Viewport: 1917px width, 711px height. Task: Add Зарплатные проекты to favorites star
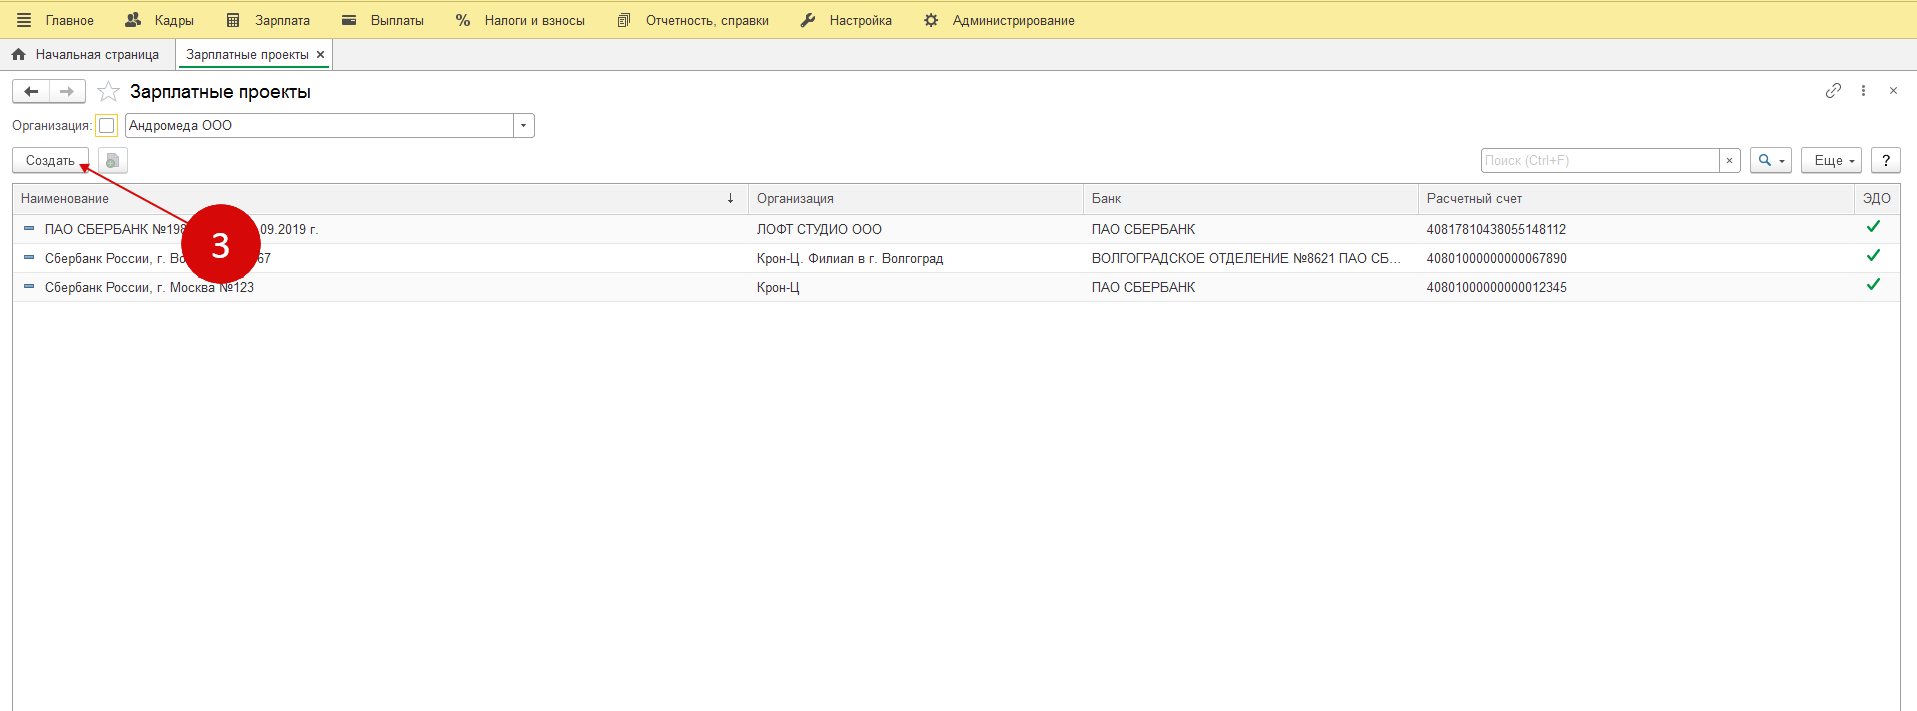point(108,92)
